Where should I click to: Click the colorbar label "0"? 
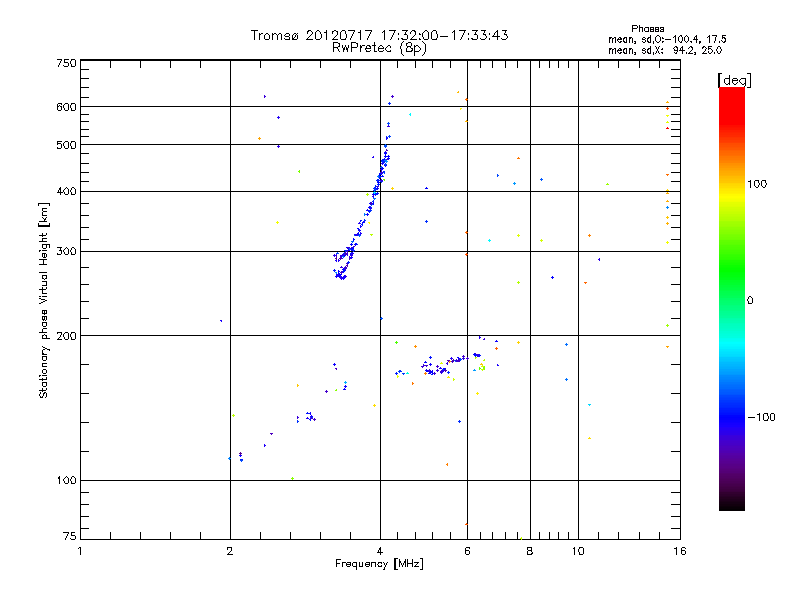pyautogui.click(x=750, y=301)
